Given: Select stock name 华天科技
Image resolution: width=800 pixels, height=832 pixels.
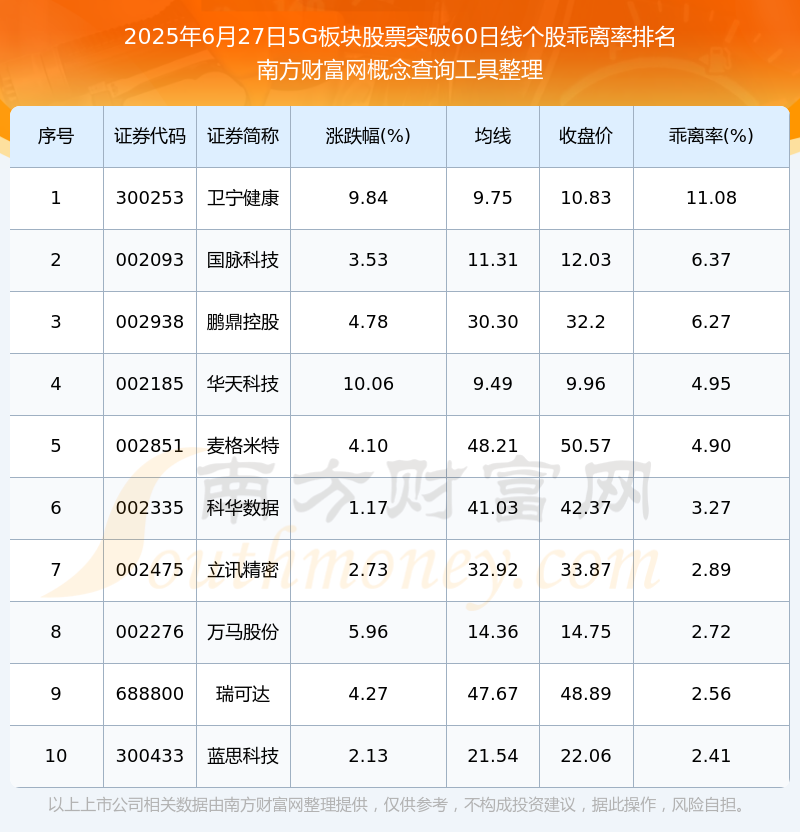Looking at the screenshot, I should [x=243, y=384].
